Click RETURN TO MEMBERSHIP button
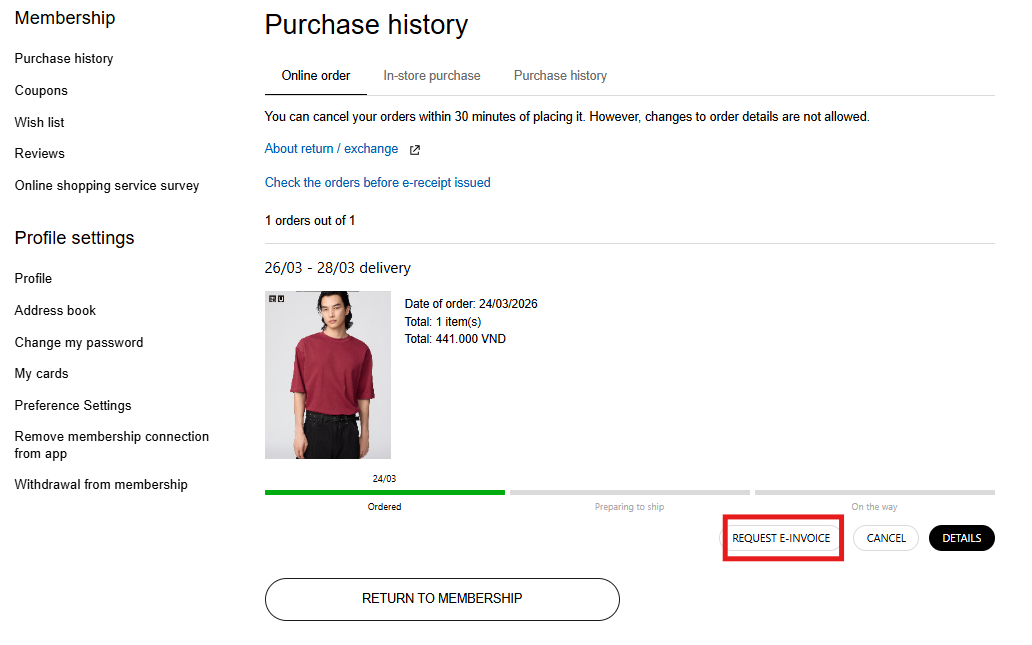Viewport: 1032px width, 645px height. tap(442, 599)
